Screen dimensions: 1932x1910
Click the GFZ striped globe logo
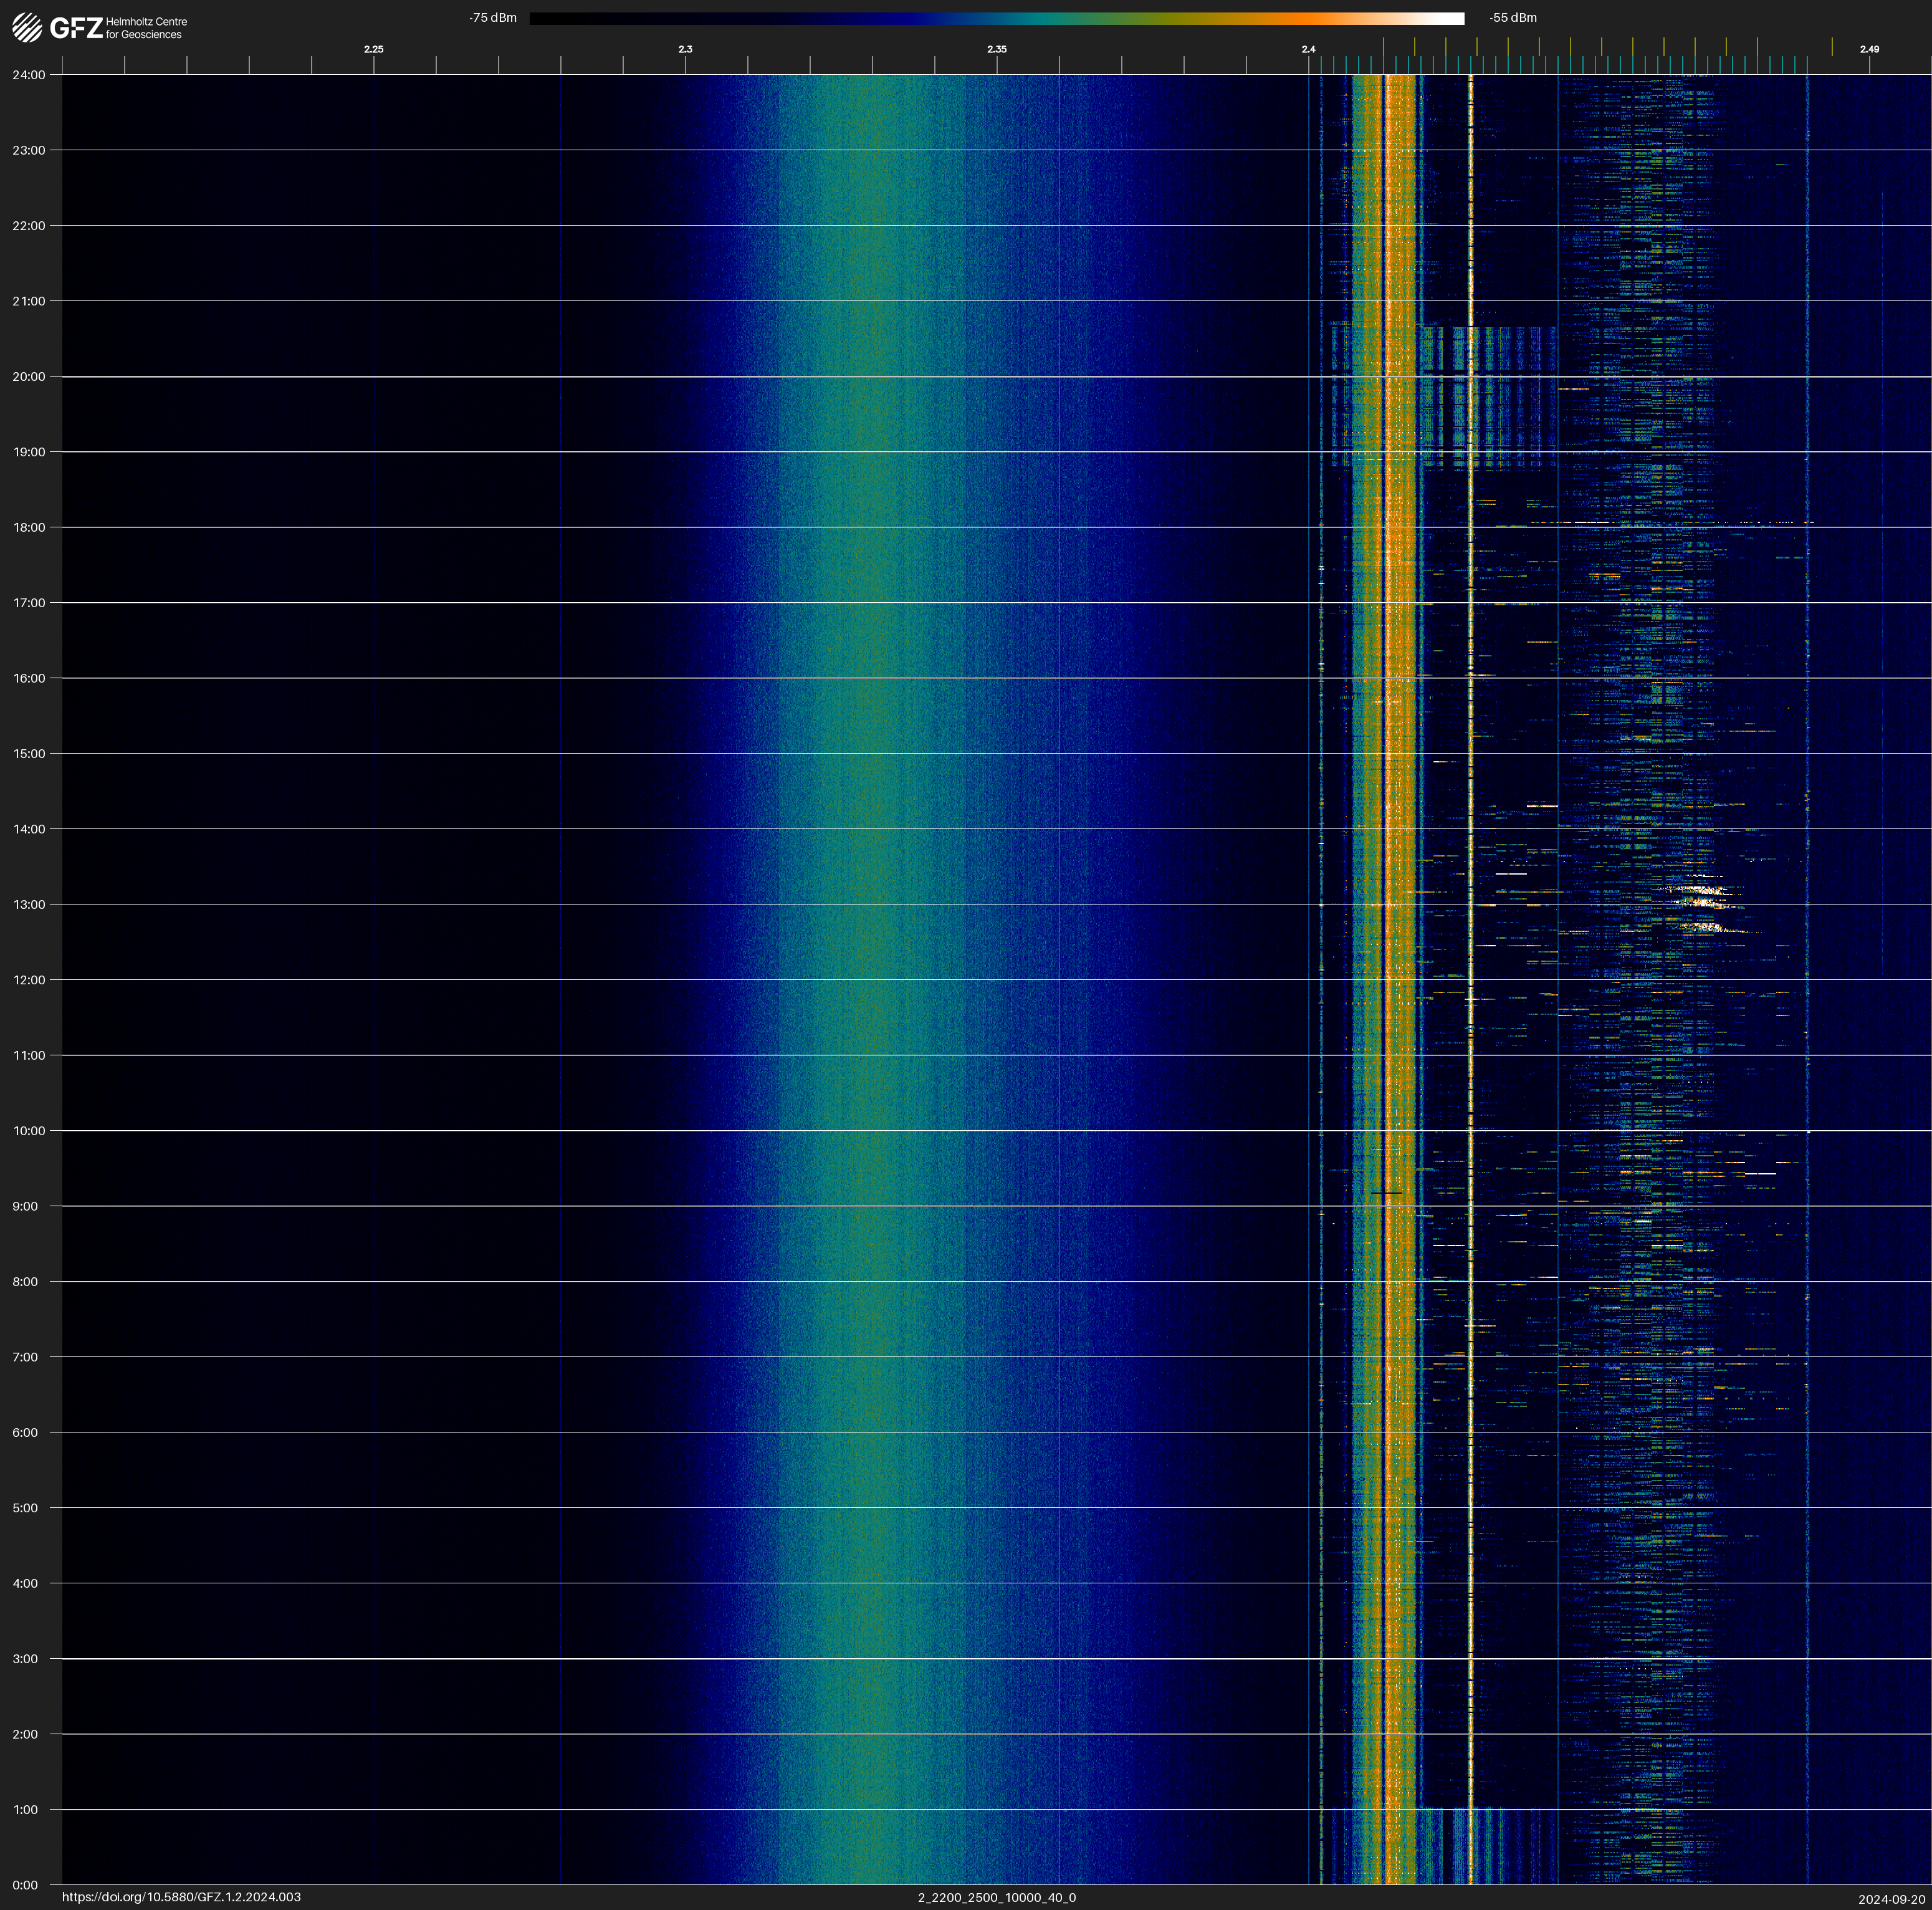pos(27,28)
